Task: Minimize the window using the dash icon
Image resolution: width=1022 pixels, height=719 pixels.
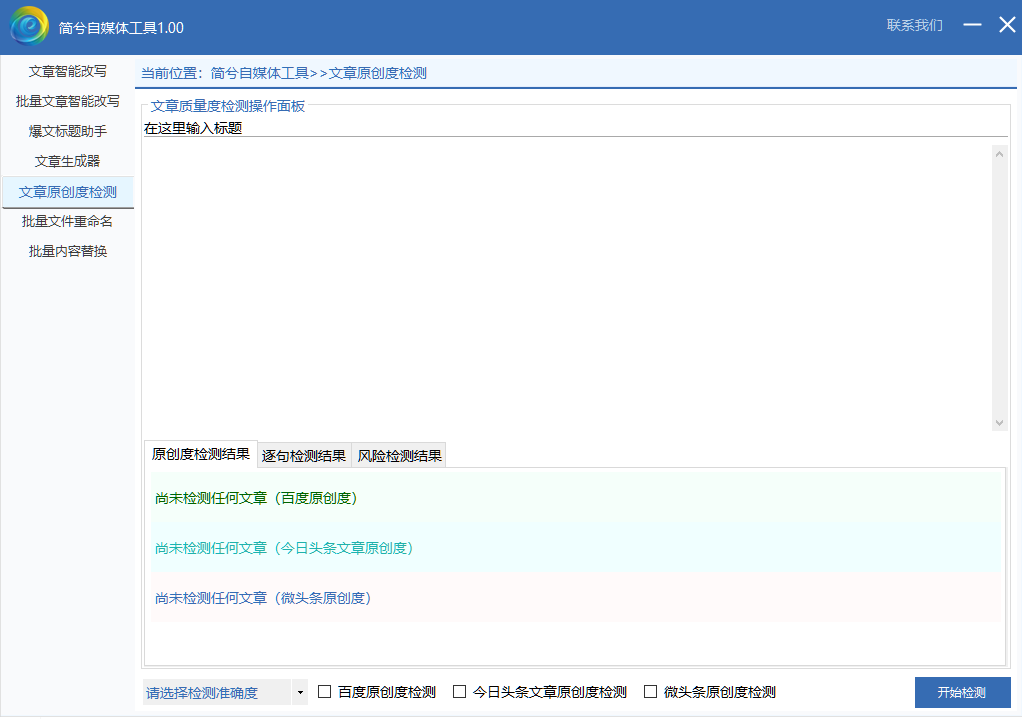Action: coord(972,25)
